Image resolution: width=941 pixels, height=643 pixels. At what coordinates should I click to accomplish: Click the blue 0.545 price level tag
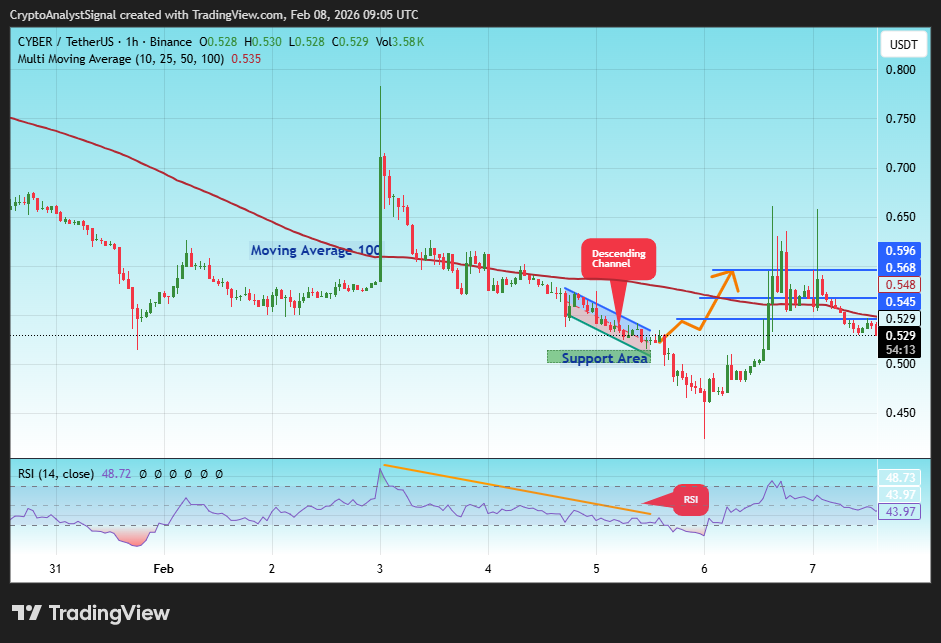[x=900, y=301]
